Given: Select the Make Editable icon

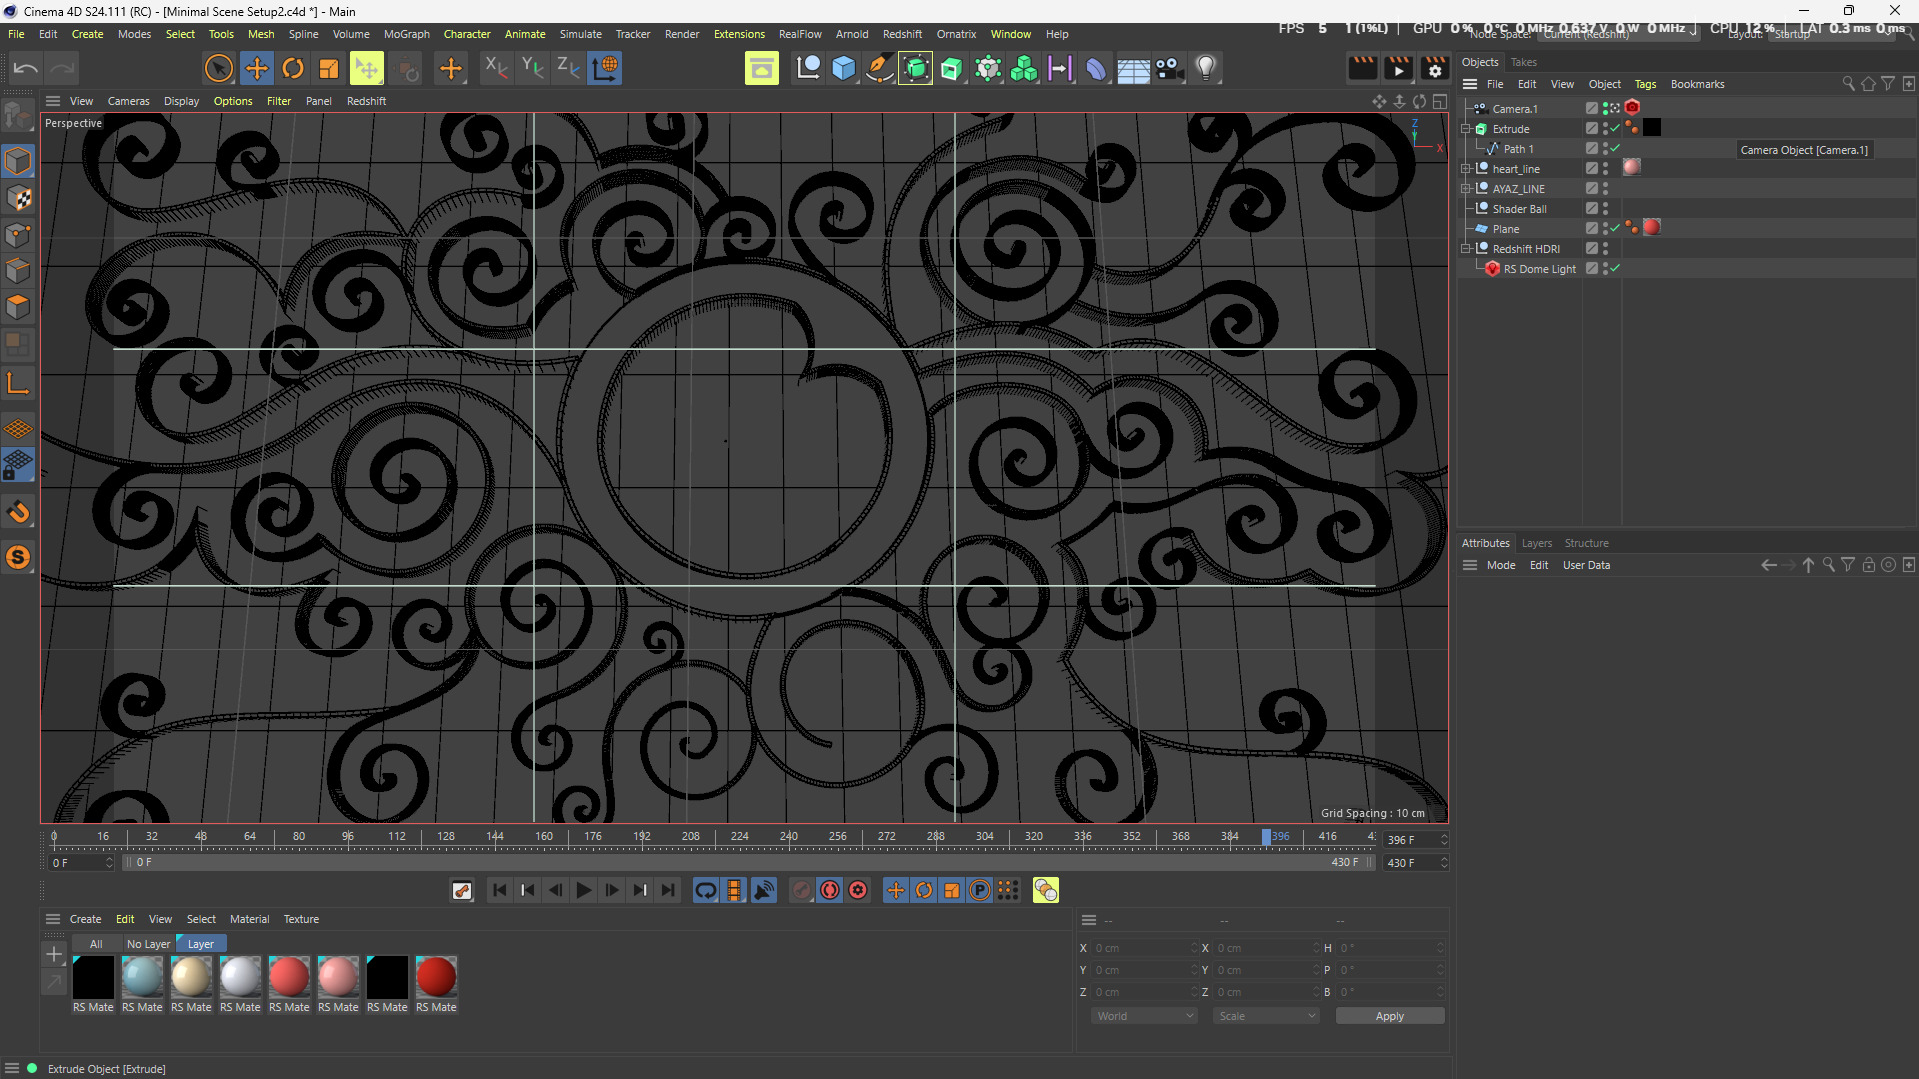Looking at the screenshot, I should point(18,117).
